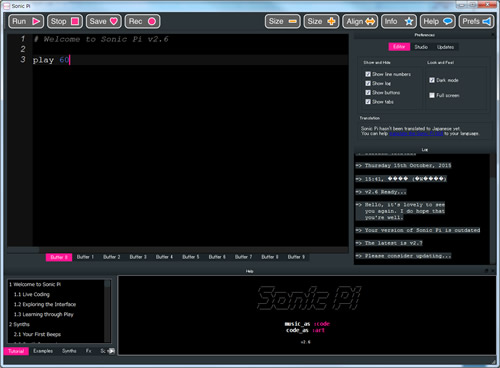Screen dimensions: 500x368
Task: Open the Synths help tab
Action: 69,351
